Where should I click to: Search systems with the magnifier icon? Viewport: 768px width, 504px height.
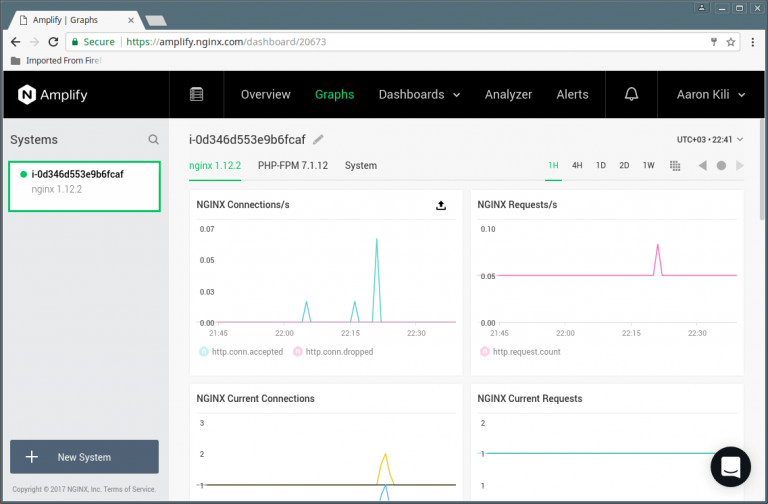(x=153, y=140)
